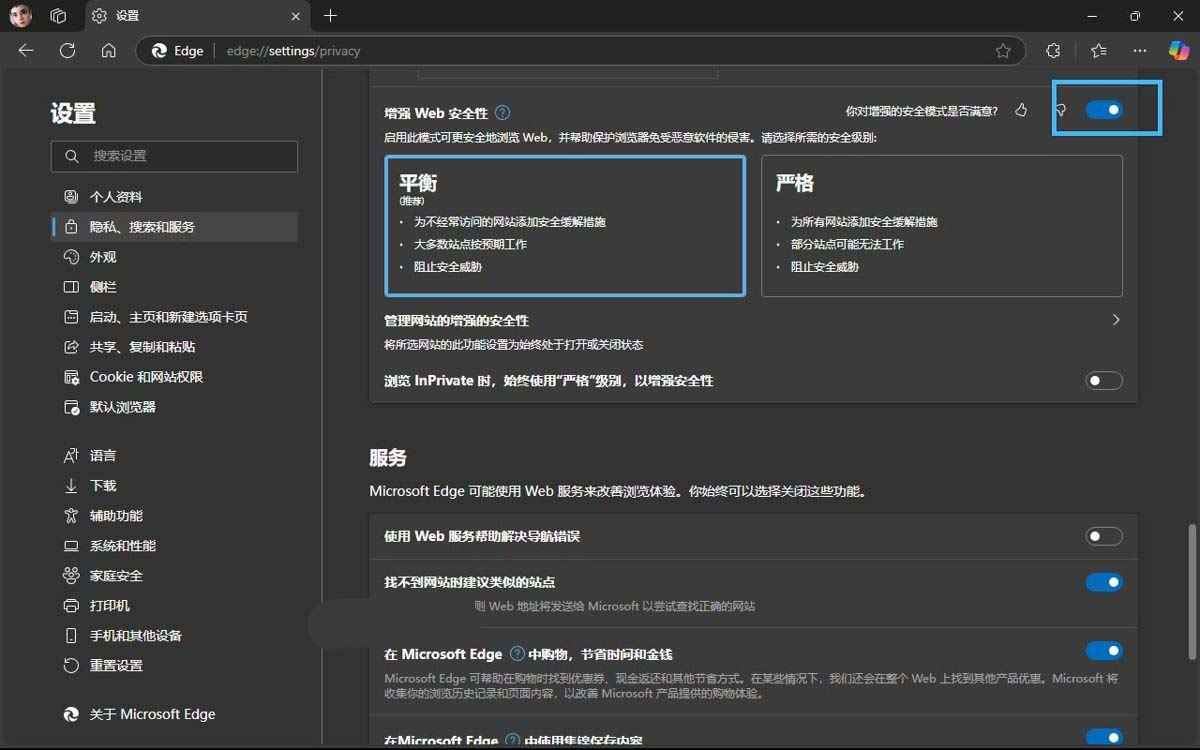
Task: Select the 平衡 security level card
Action: [x=565, y=226]
